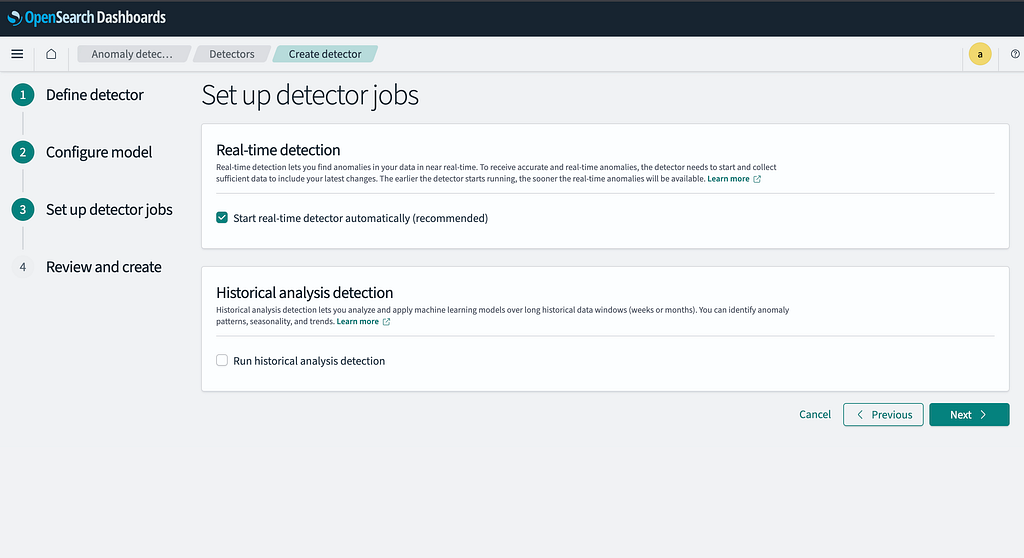The width and height of the screenshot is (1024, 558).
Task: Click Real-time detection heading
Action: pos(278,150)
